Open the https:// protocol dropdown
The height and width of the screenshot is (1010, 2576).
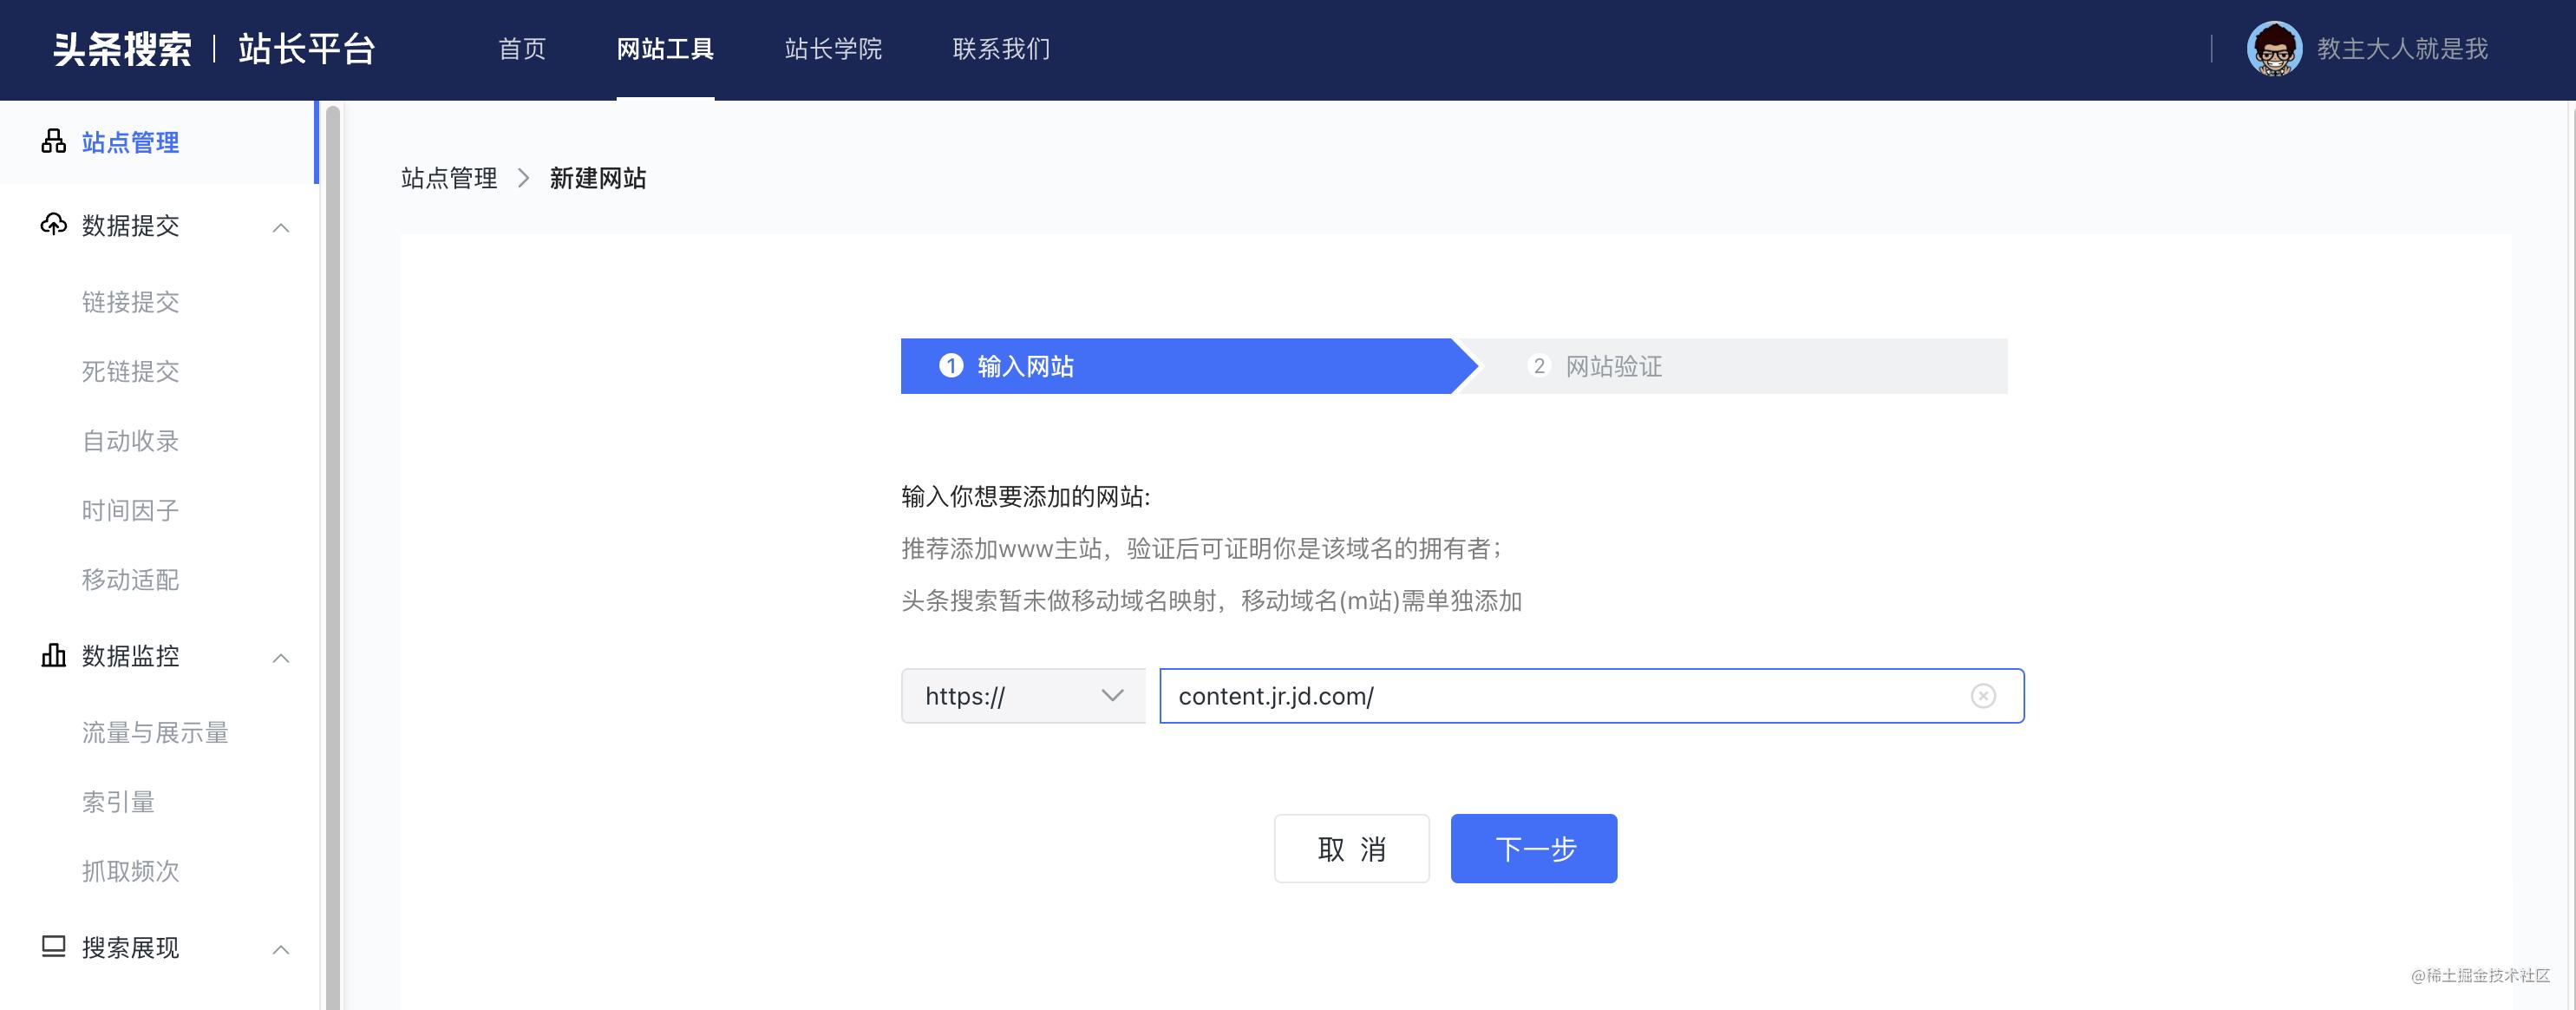pyautogui.click(x=1022, y=696)
